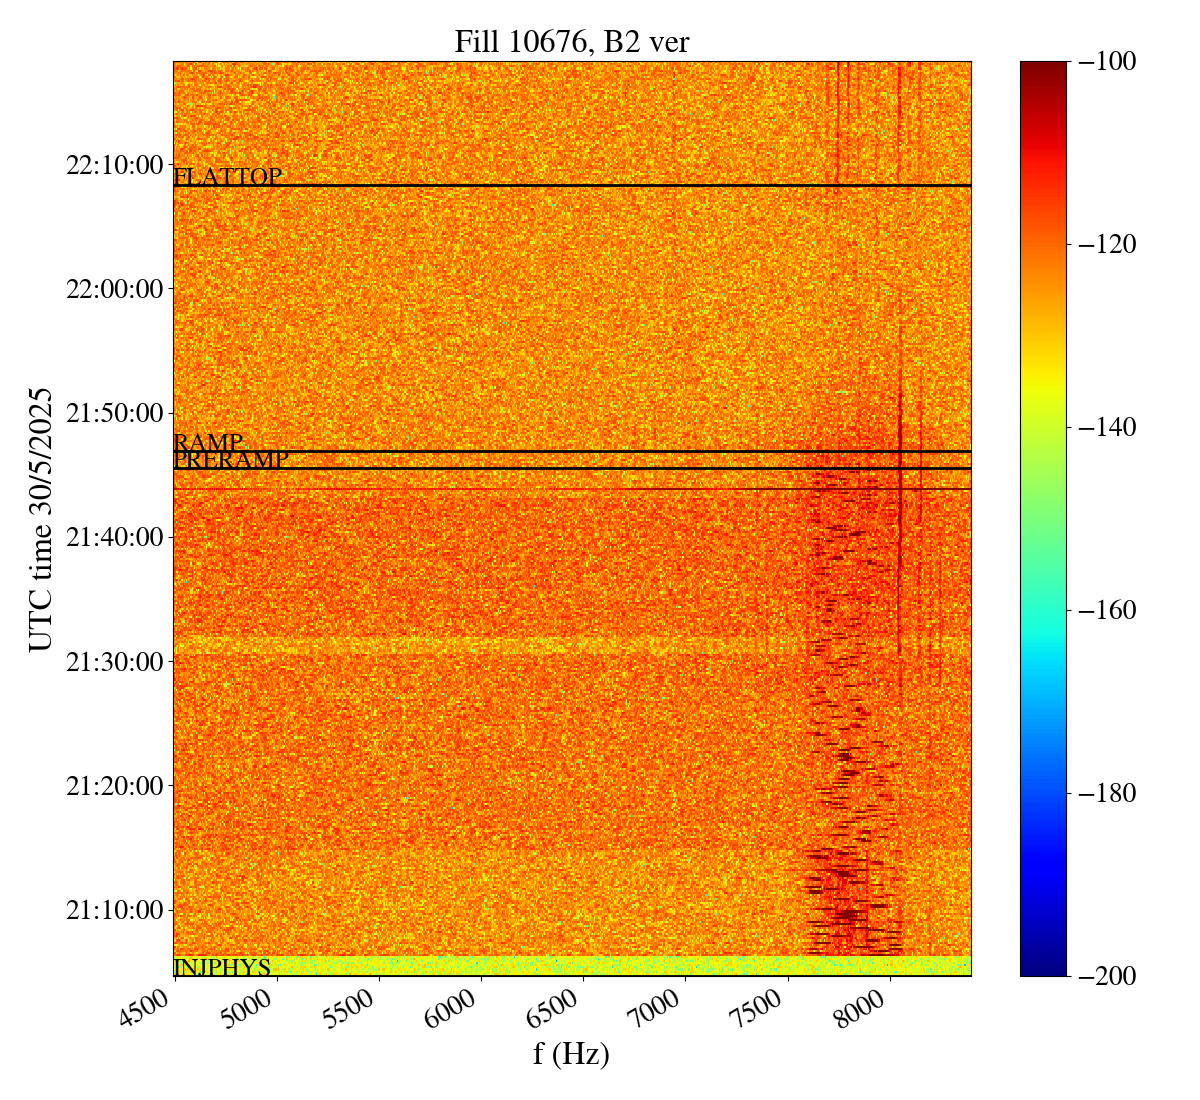Select the 22:10:00 time tick label
The height and width of the screenshot is (1100, 1200).
(114, 165)
